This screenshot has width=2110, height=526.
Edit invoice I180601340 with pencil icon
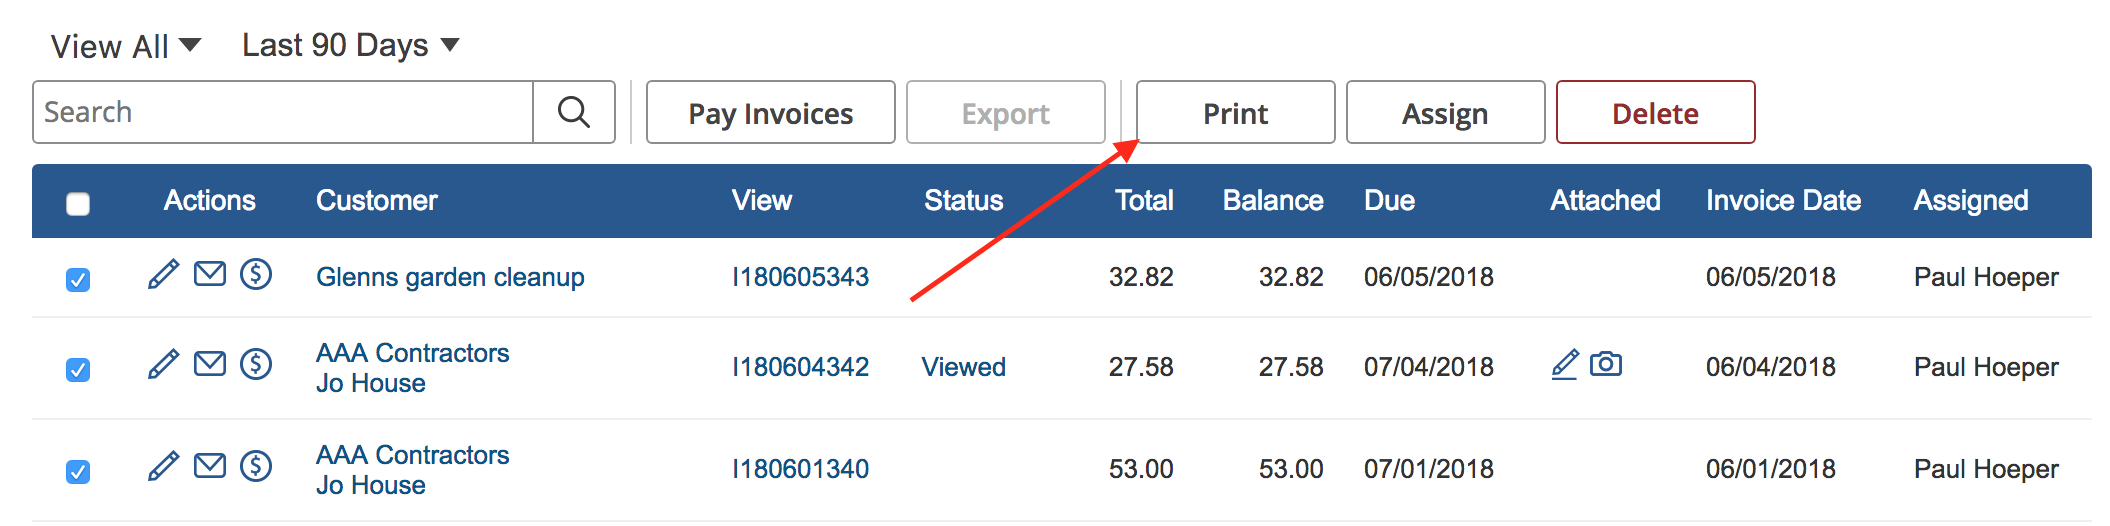coord(163,466)
